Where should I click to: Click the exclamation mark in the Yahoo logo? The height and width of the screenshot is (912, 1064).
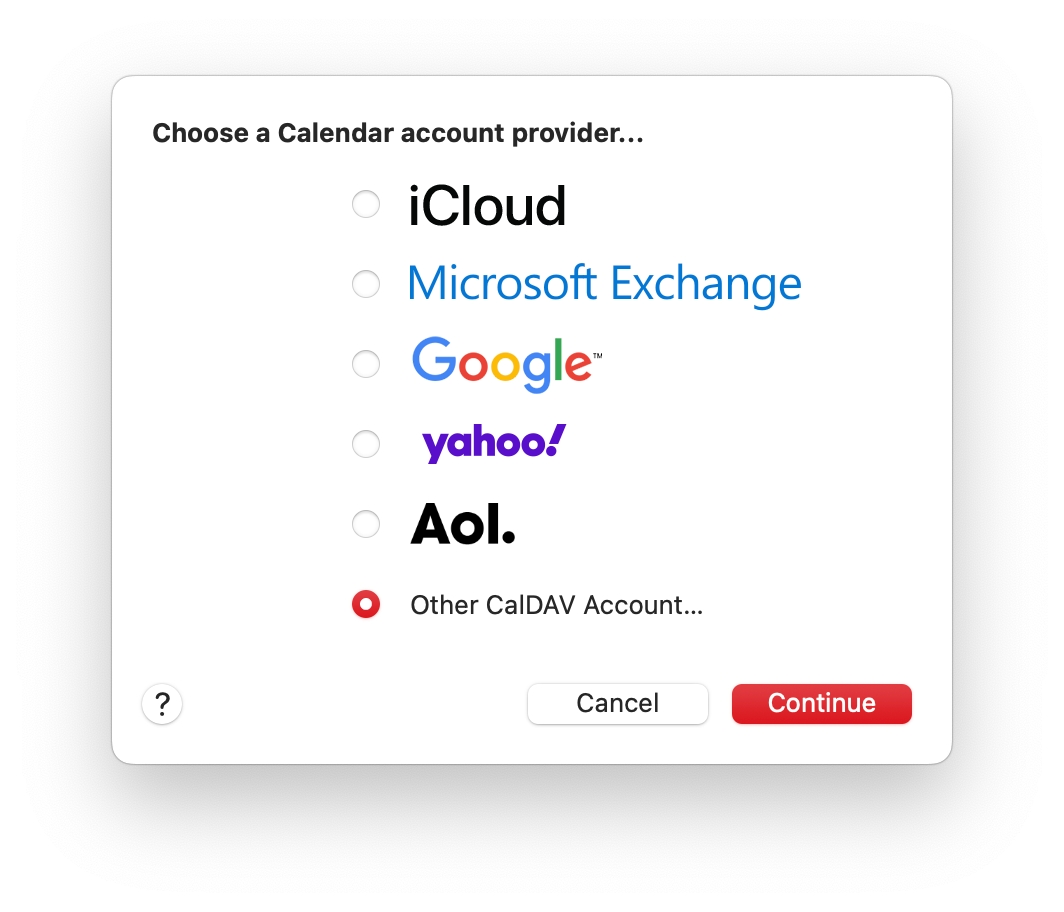coord(556,440)
